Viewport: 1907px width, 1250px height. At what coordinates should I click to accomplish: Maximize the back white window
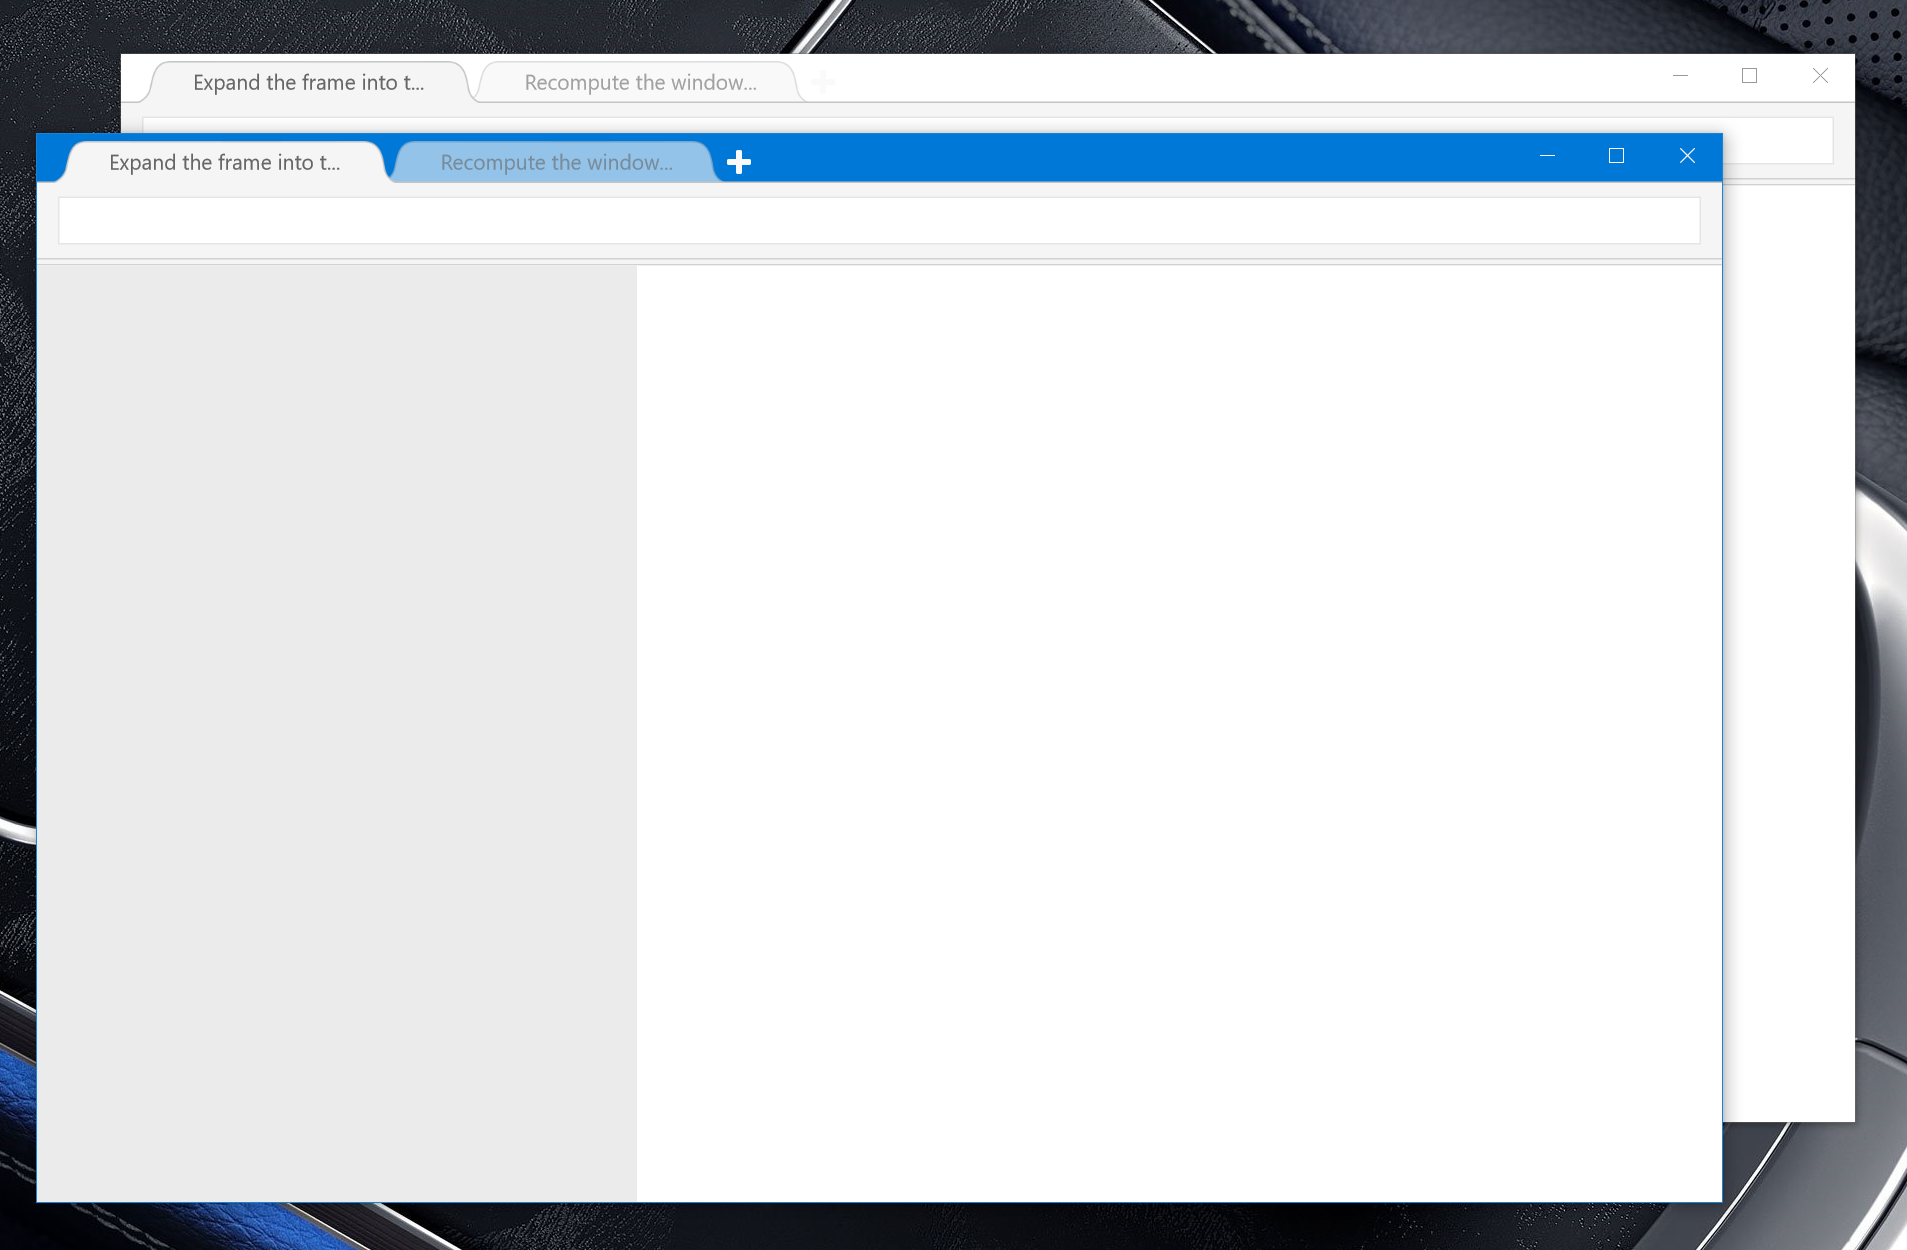pos(1749,76)
